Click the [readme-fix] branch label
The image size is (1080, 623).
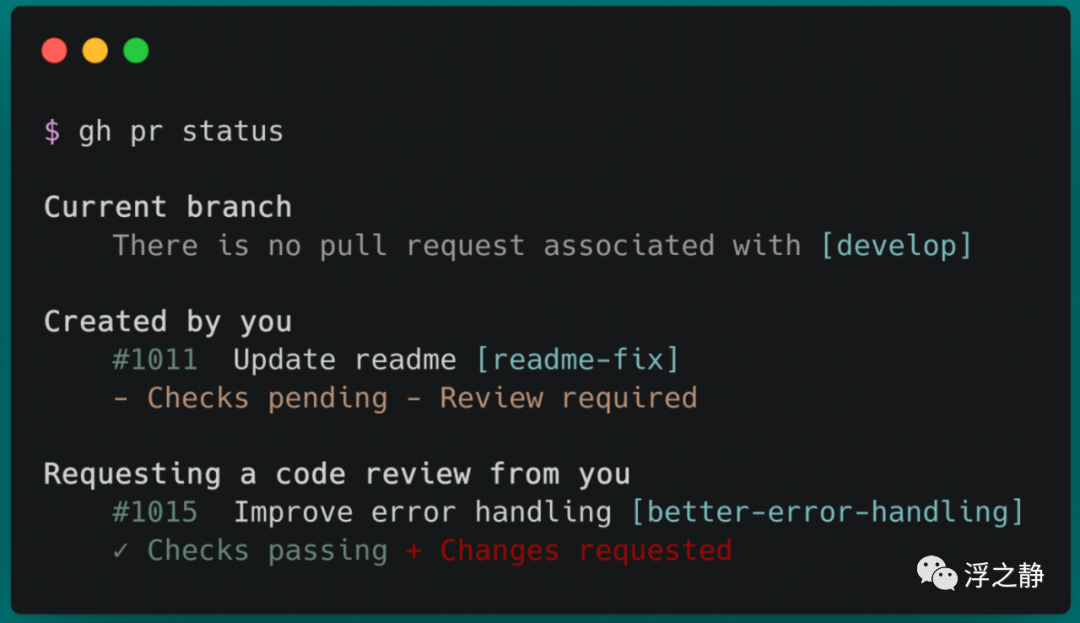(578, 360)
